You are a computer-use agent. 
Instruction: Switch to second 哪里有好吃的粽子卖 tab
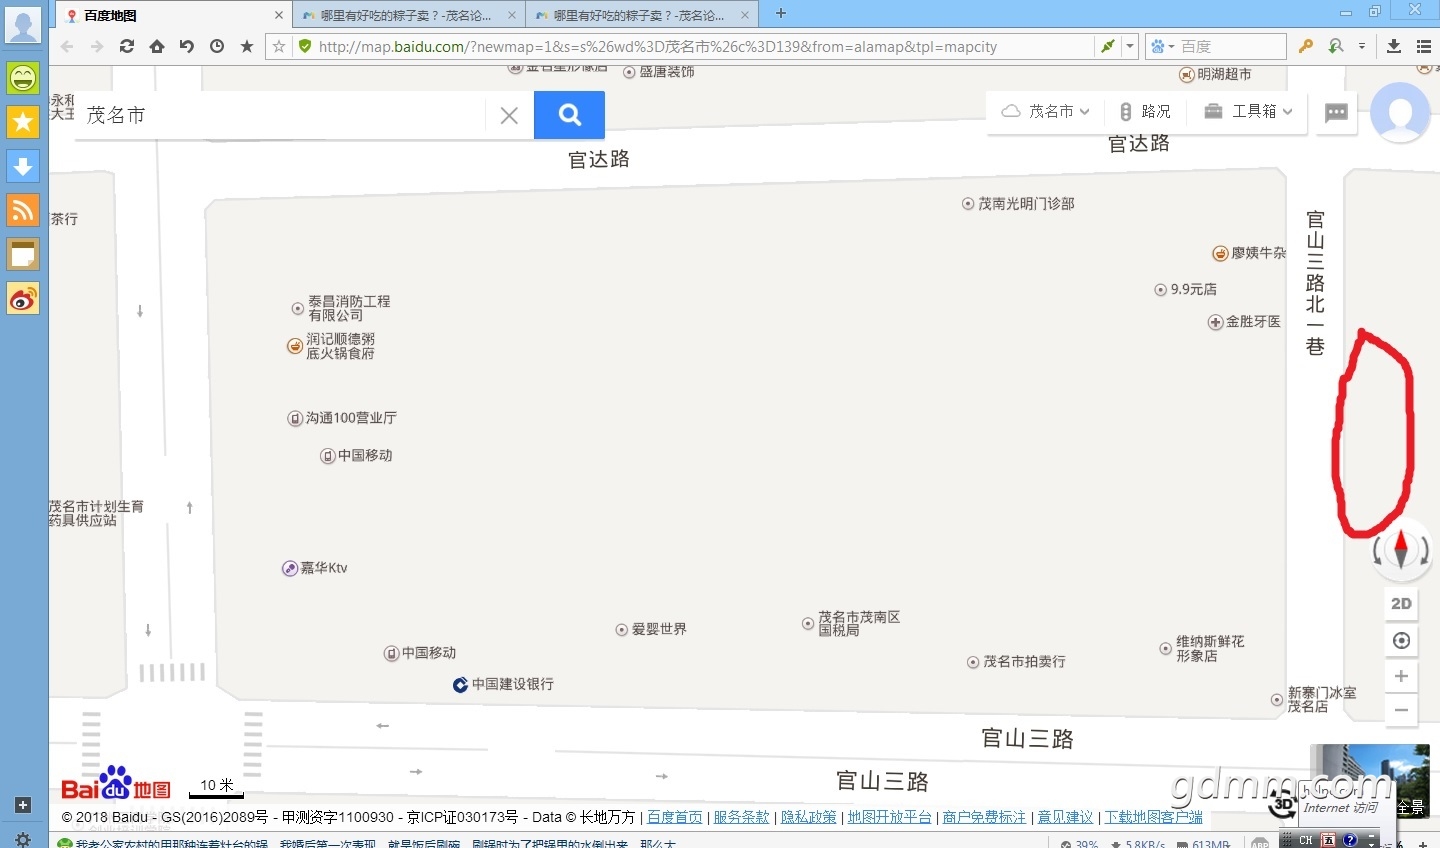pos(408,15)
